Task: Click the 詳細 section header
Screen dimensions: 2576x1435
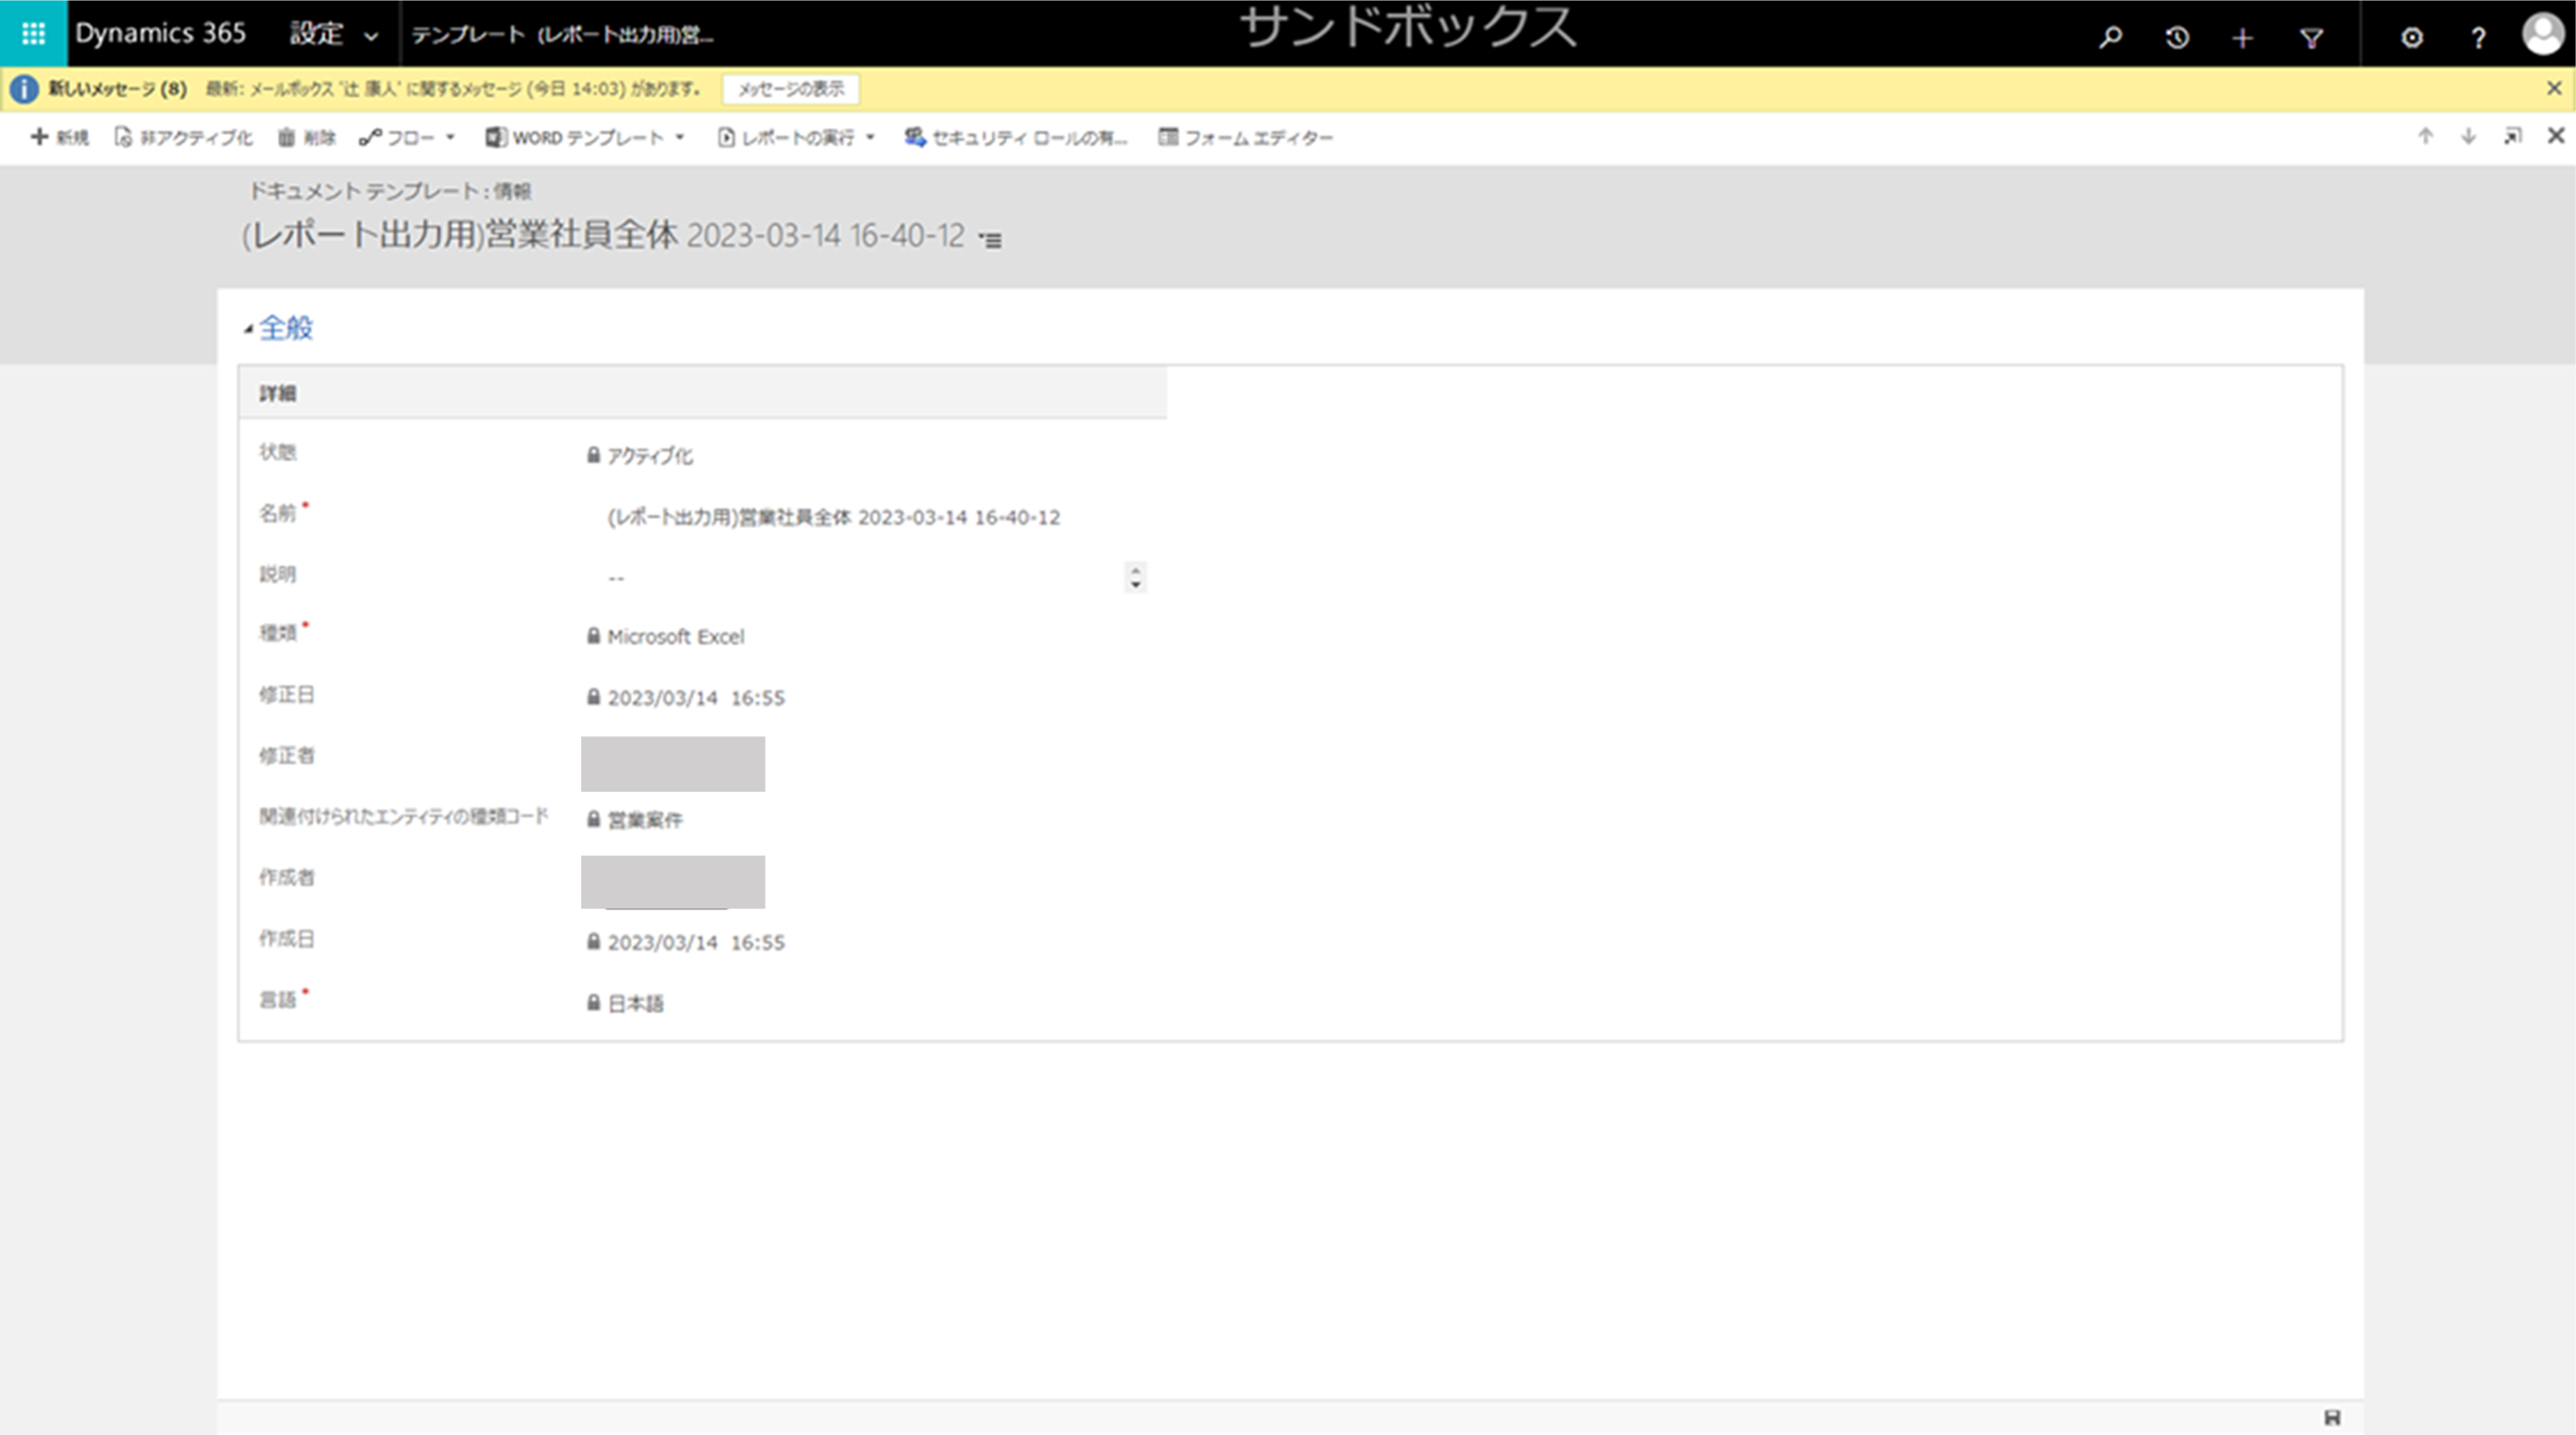Action: (x=702, y=393)
